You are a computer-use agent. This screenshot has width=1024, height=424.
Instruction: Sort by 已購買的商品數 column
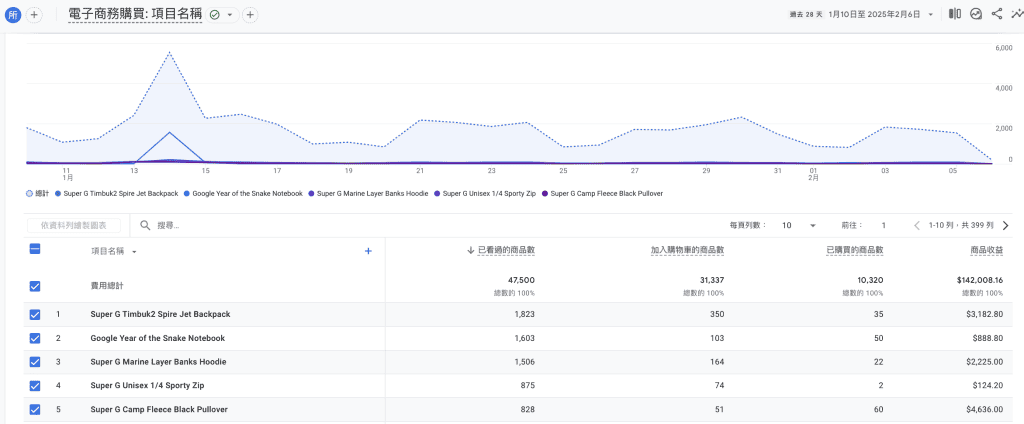point(854,250)
